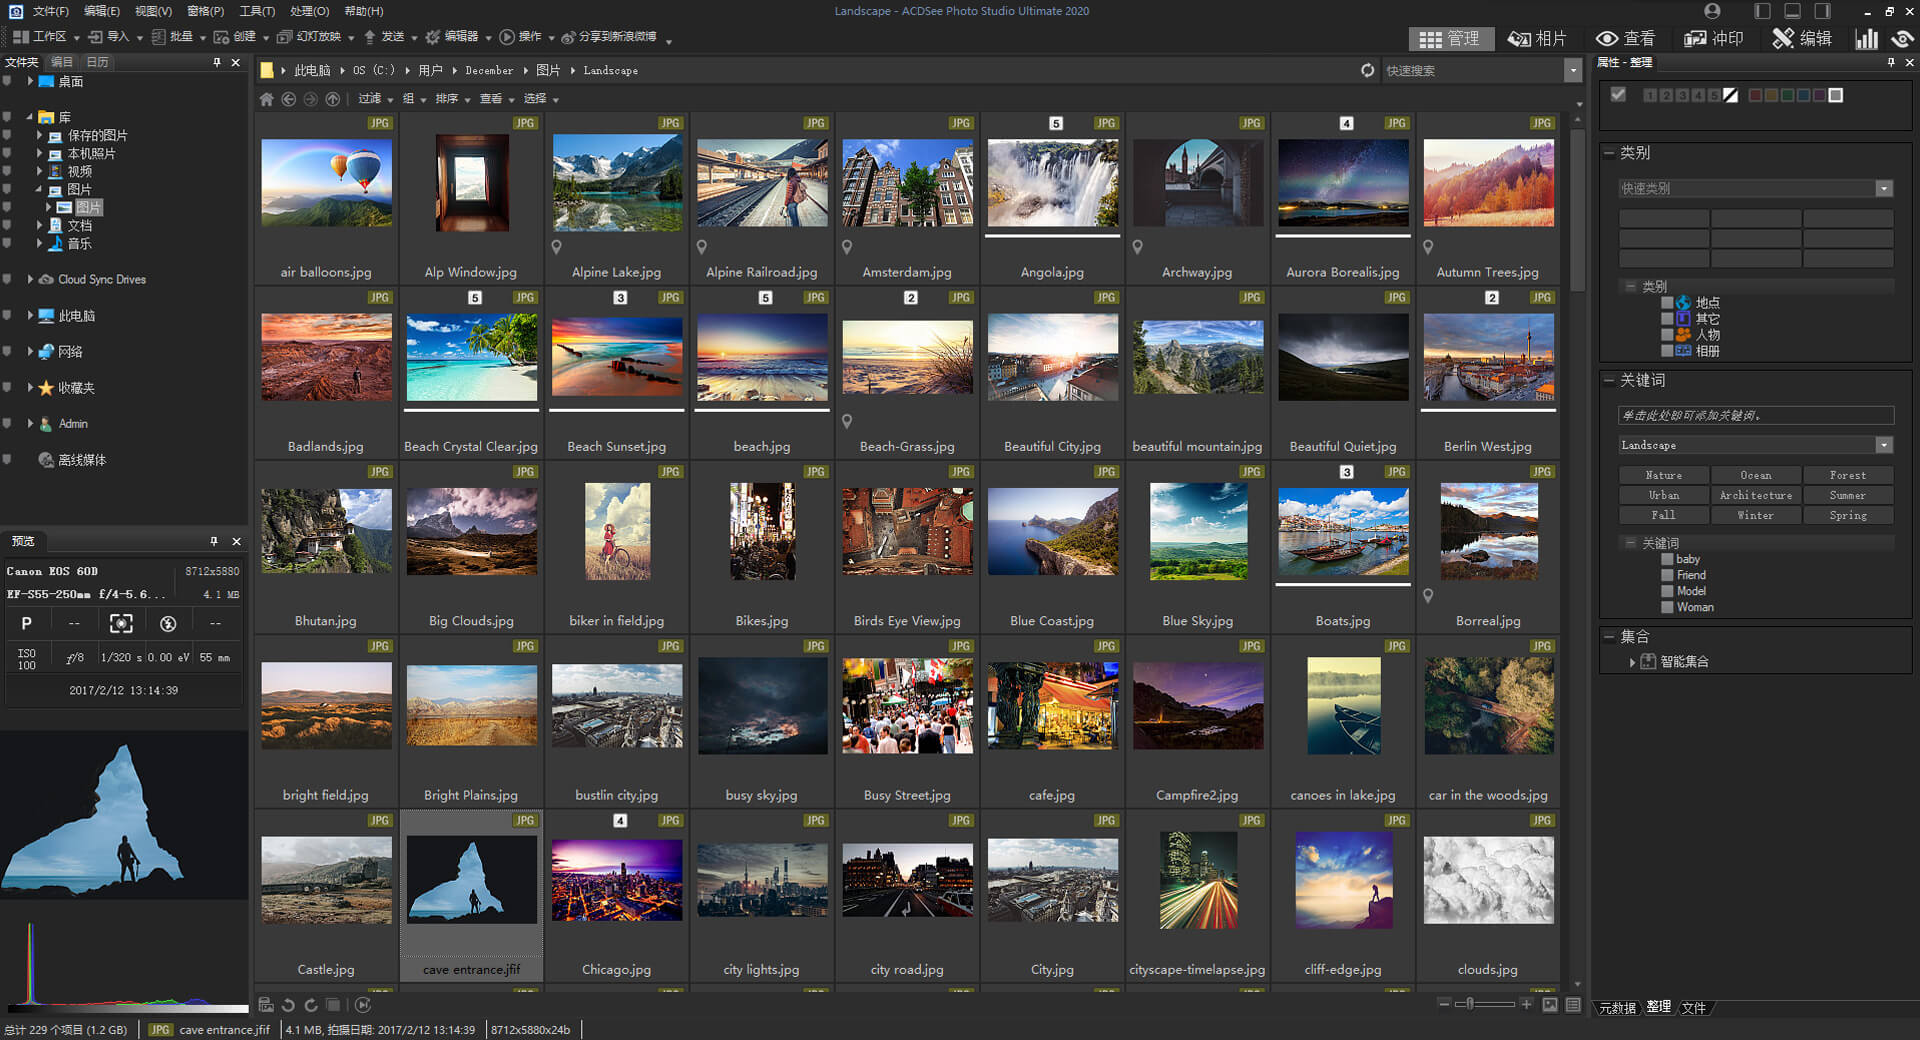The height and width of the screenshot is (1040, 1920).
Task: Select the red color label swatch
Action: coord(1755,96)
